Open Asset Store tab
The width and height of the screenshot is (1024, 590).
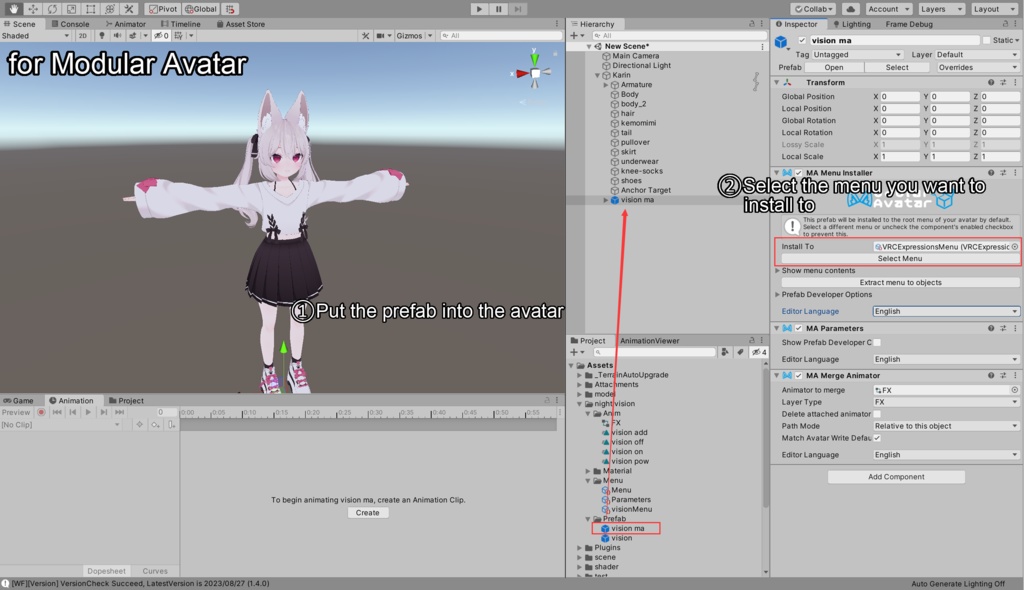(x=240, y=24)
